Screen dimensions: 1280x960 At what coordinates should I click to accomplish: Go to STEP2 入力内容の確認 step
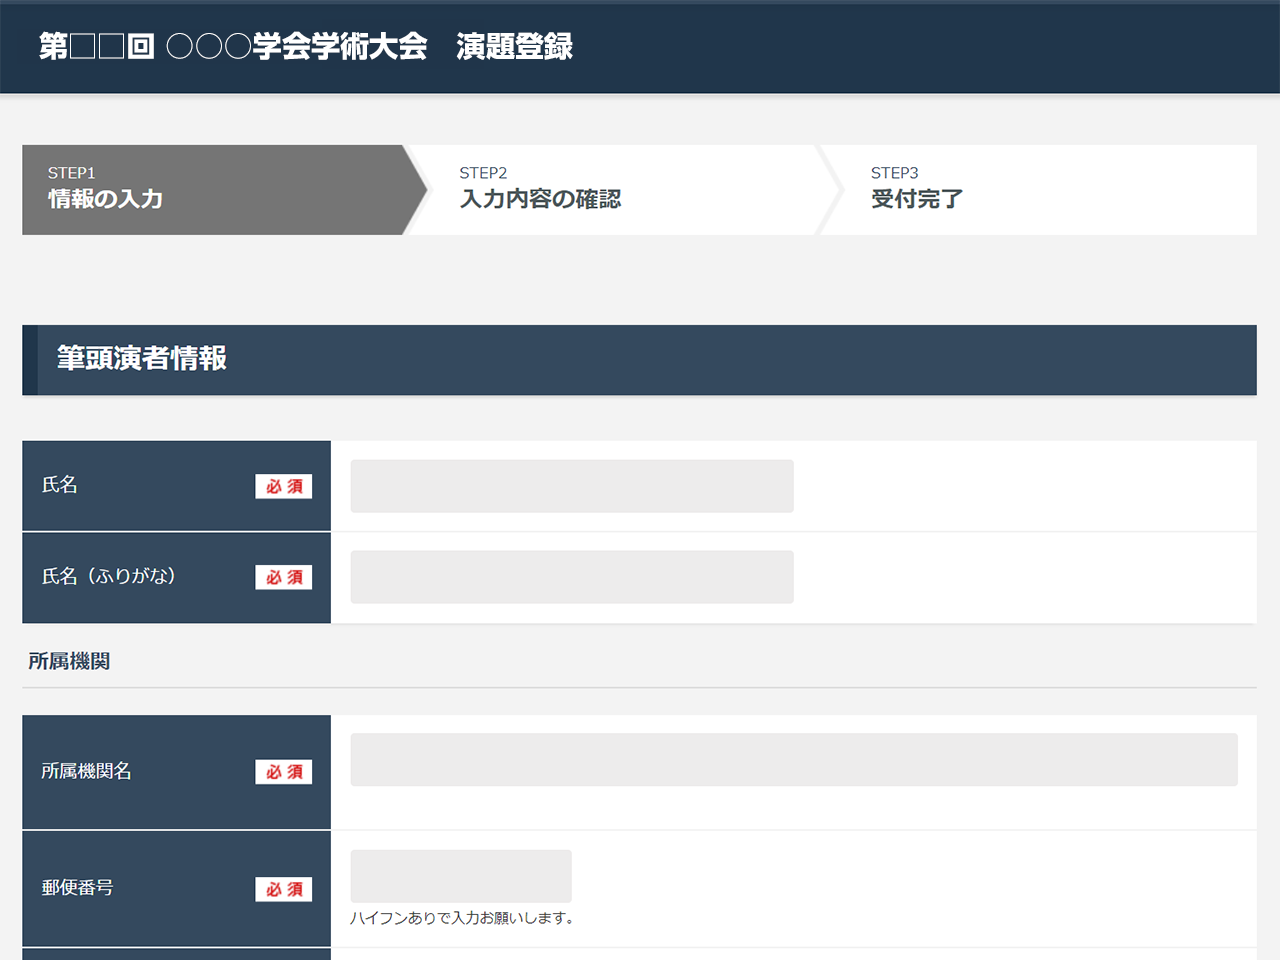tap(625, 190)
